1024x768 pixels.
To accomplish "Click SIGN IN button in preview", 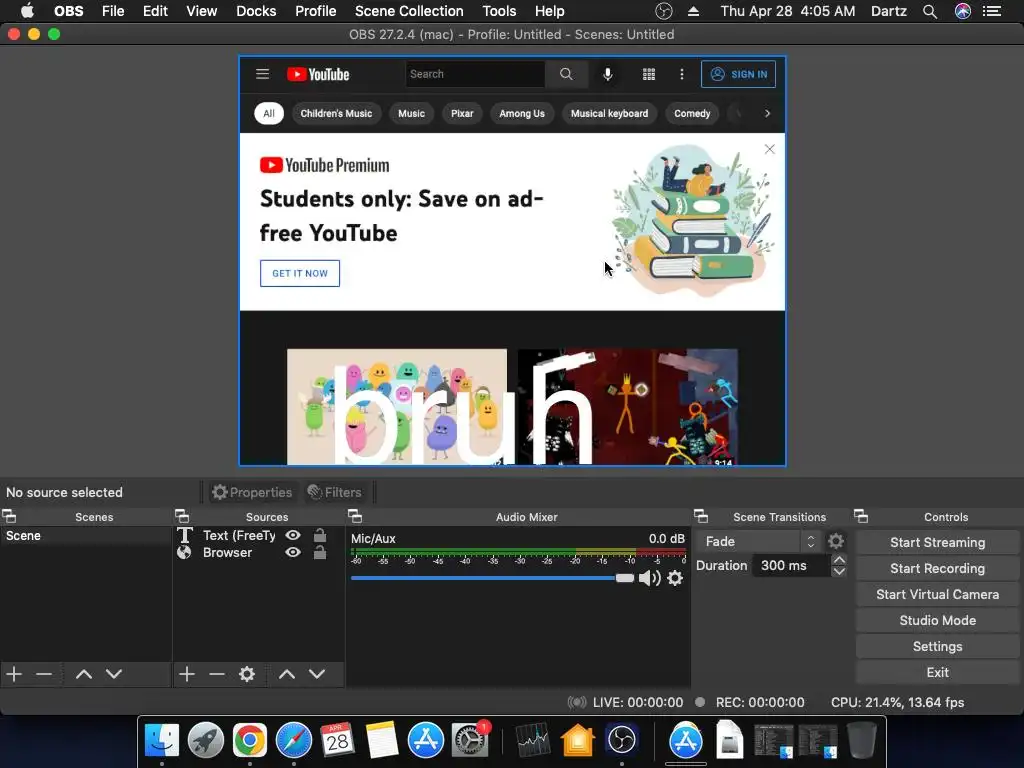I will 739,74.
